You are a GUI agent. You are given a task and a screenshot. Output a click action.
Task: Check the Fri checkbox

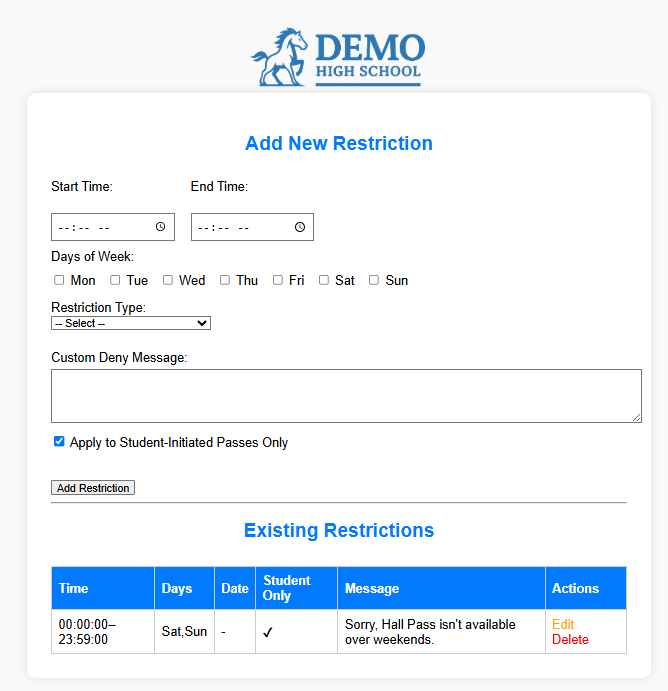tap(278, 280)
